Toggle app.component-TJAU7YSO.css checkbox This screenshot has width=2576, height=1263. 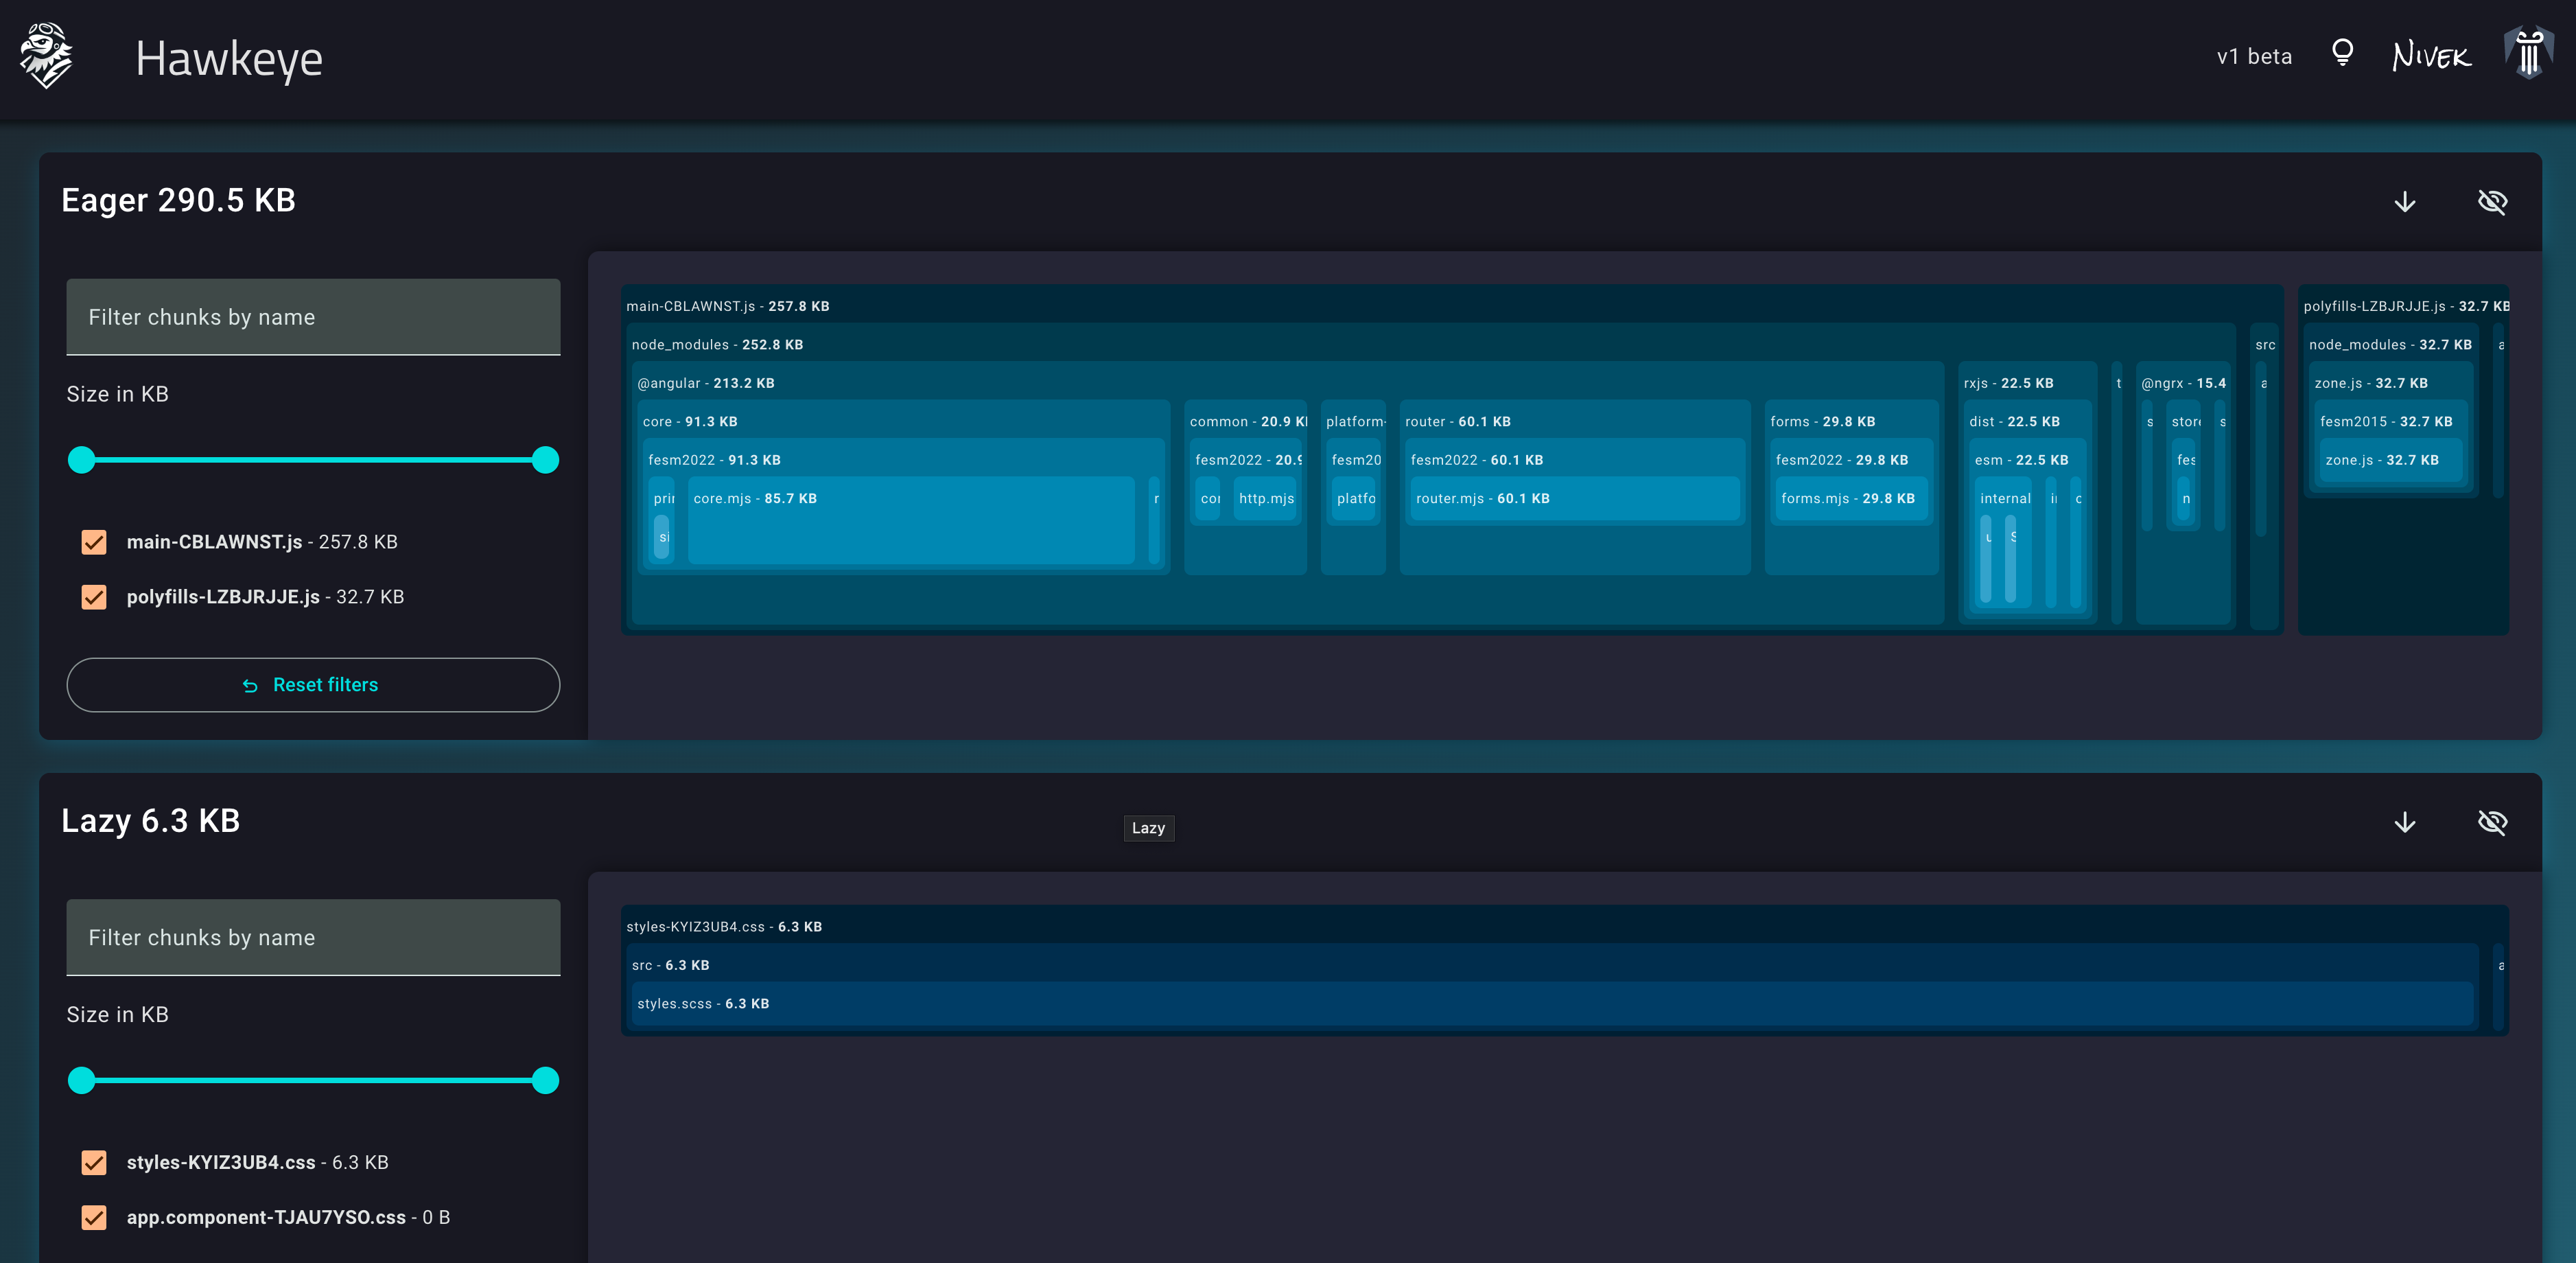point(94,1217)
